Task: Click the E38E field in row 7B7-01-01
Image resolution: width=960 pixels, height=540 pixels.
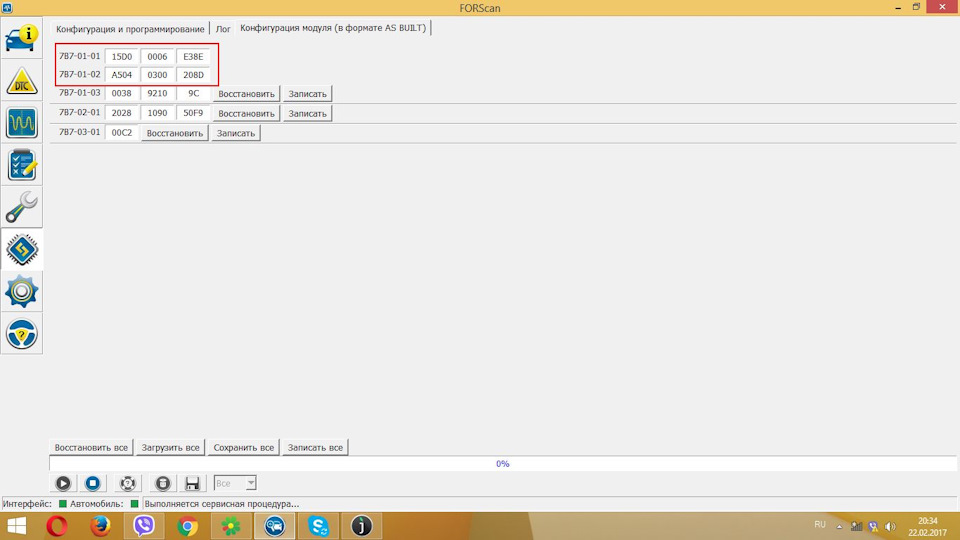Action: (x=193, y=56)
